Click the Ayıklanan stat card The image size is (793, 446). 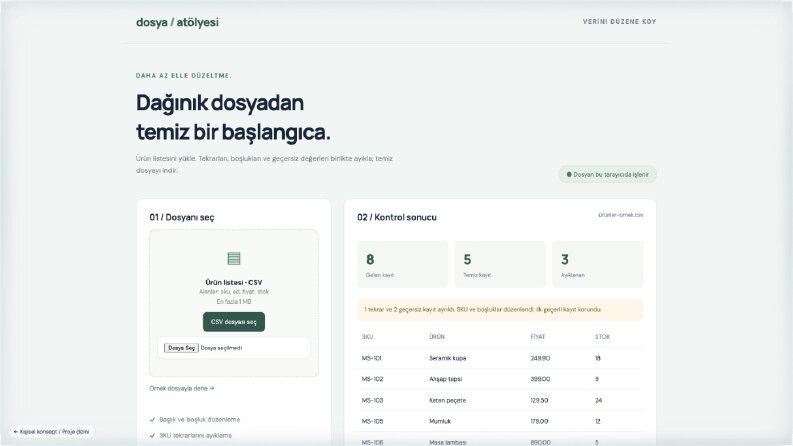tap(598, 264)
